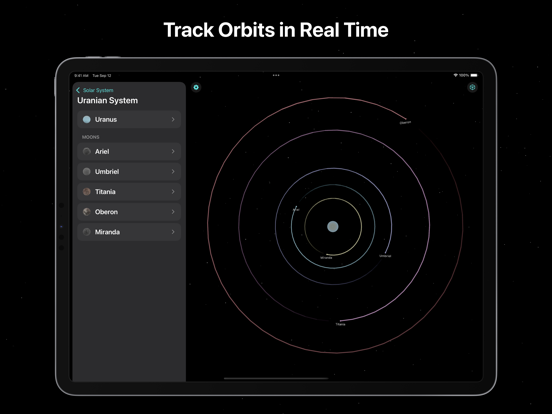Click the Uranus planet icon in sidebar
Viewport: 552px width, 414px height.
click(x=87, y=119)
